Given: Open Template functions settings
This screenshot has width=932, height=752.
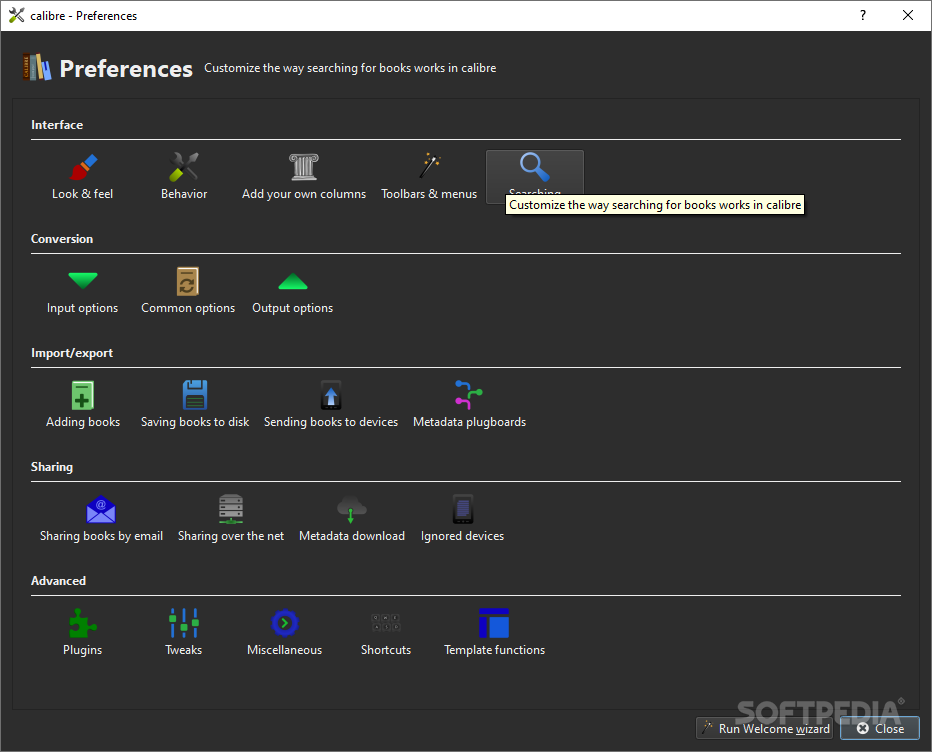Looking at the screenshot, I should coord(495,633).
